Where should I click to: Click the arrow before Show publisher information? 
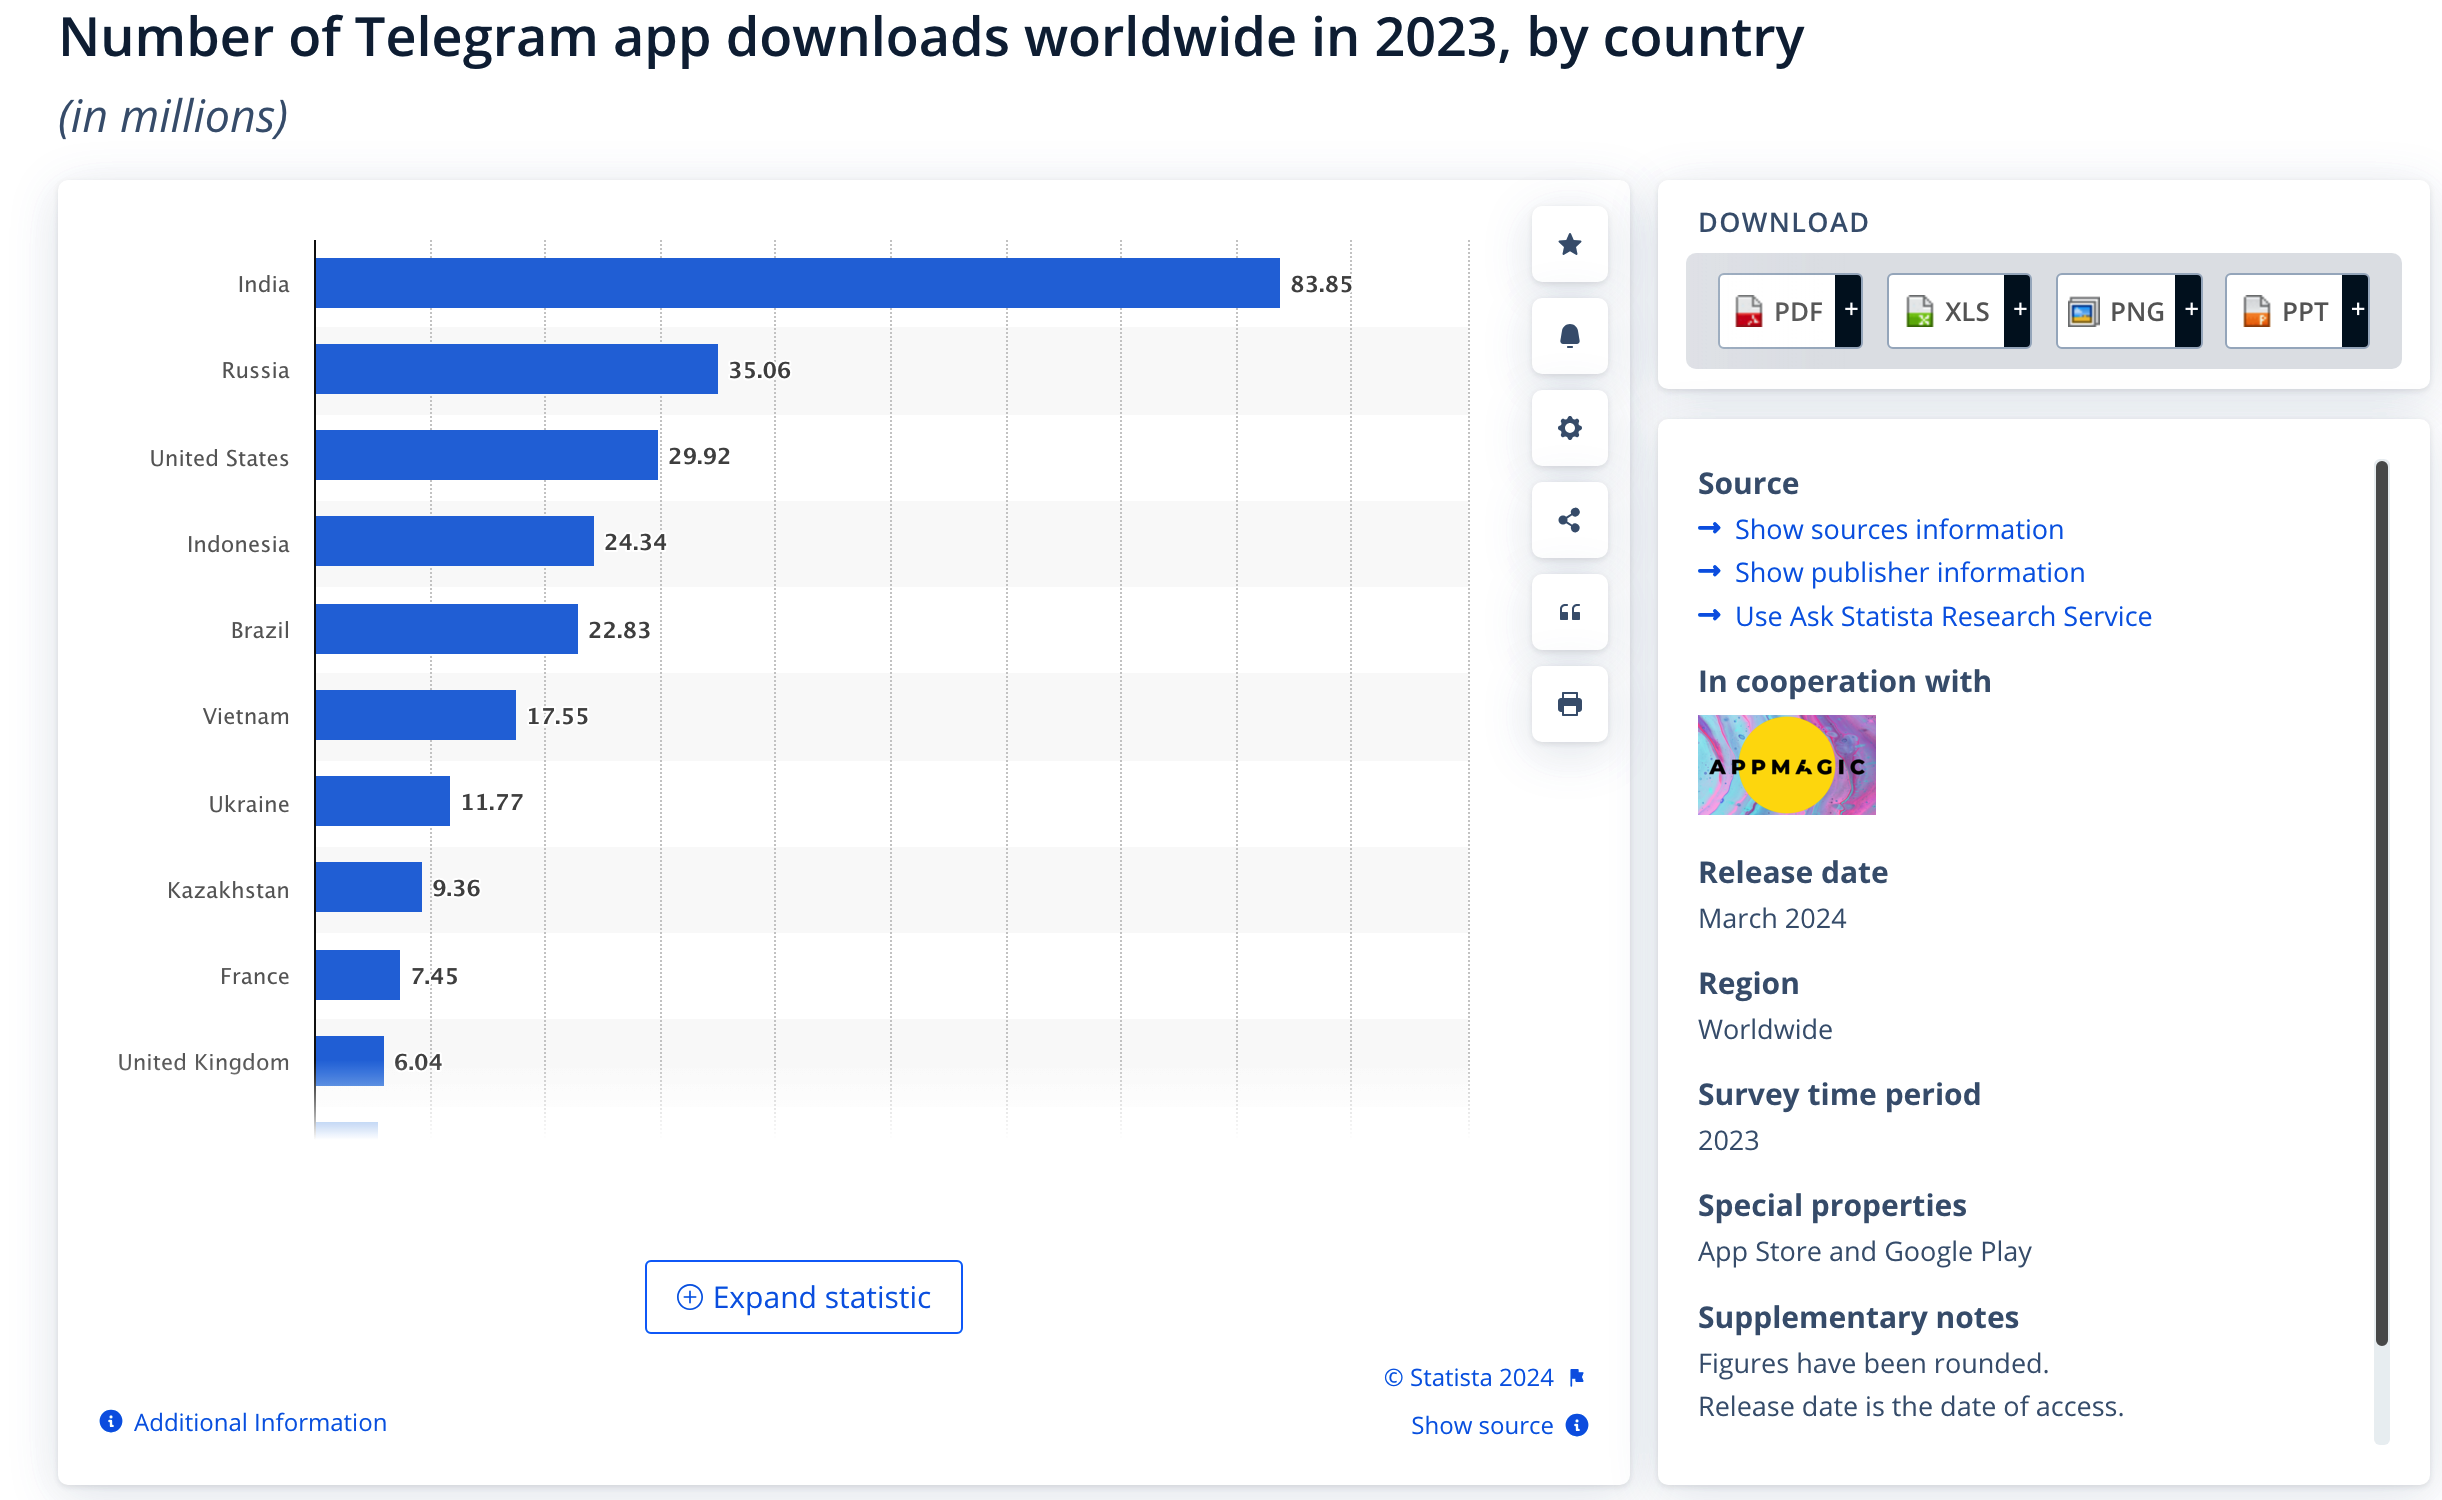point(1709,571)
